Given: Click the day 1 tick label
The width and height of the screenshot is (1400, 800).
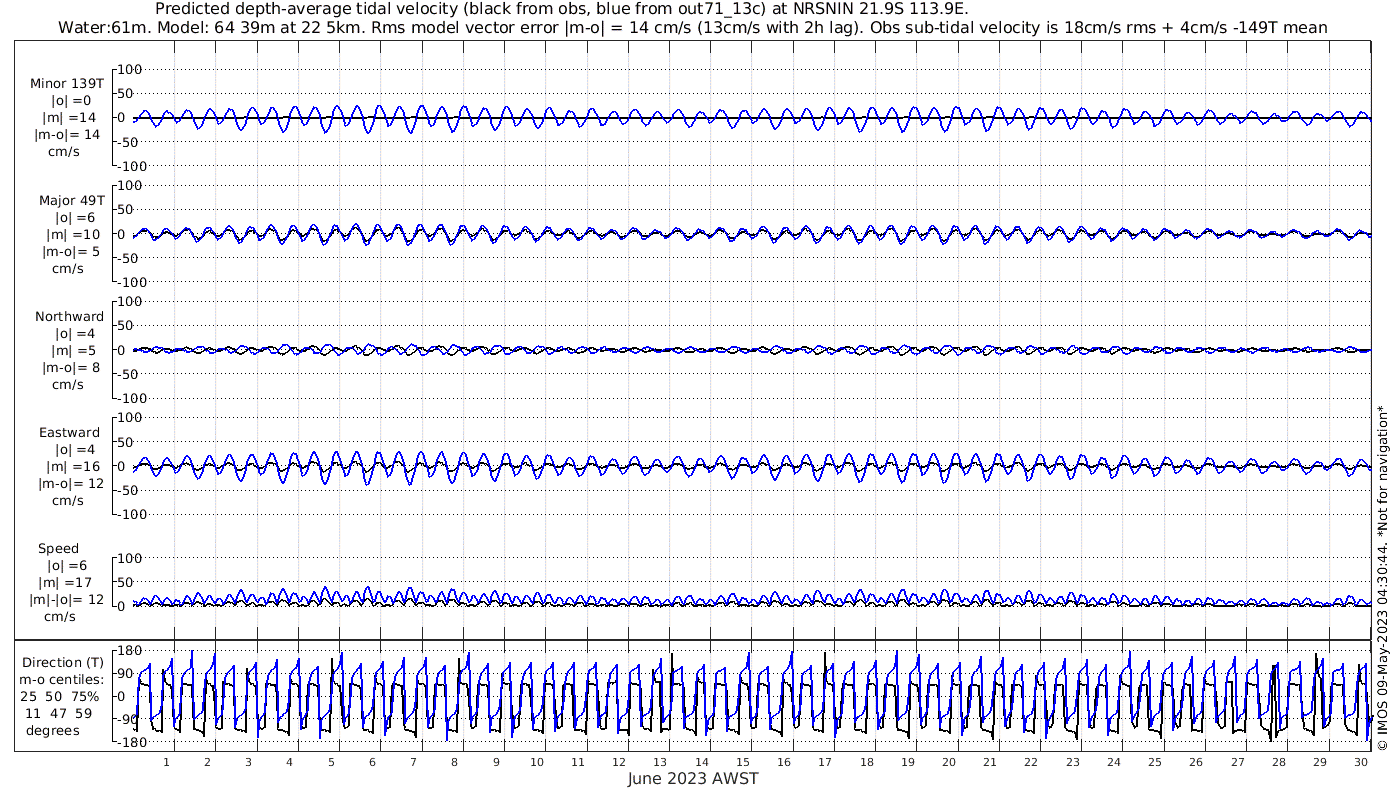Looking at the screenshot, I should pyautogui.click(x=166, y=762).
